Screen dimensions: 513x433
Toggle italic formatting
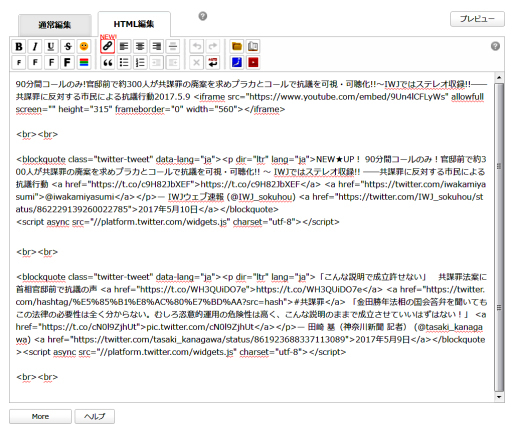tap(35, 46)
